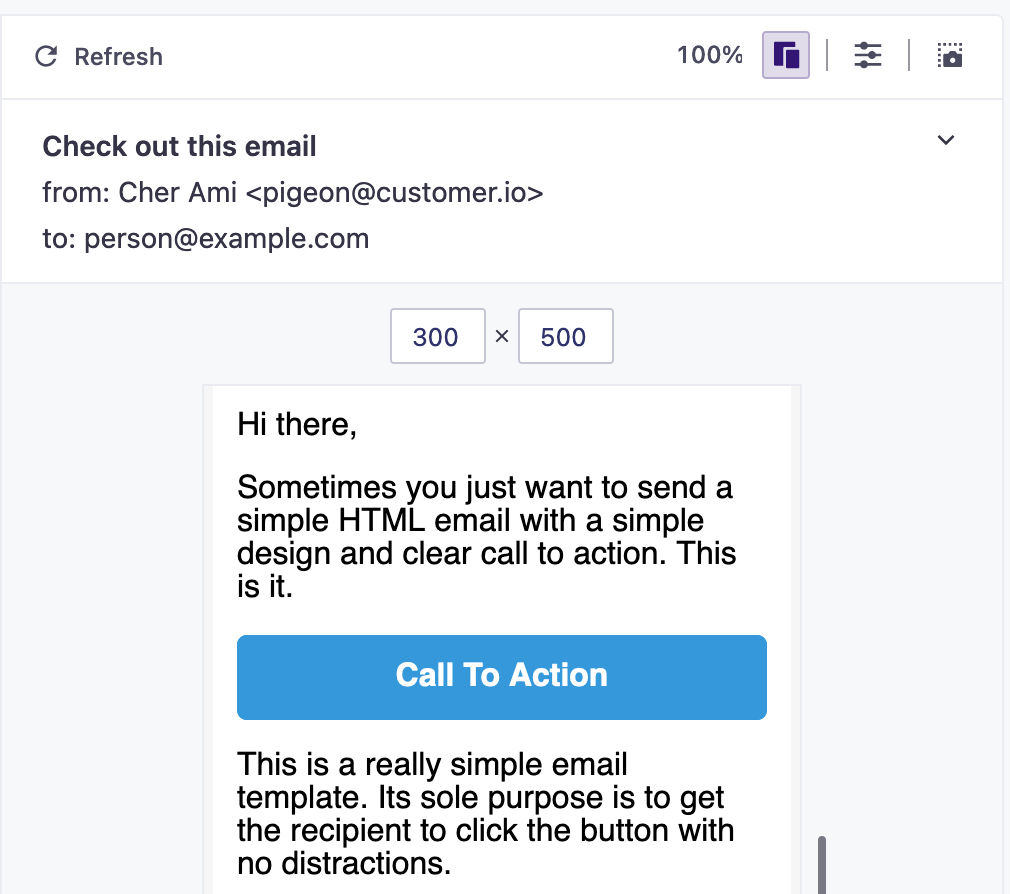Image resolution: width=1010 pixels, height=894 pixels.
Task: Collapse email header with the chevron
Action: pos(946,140)
